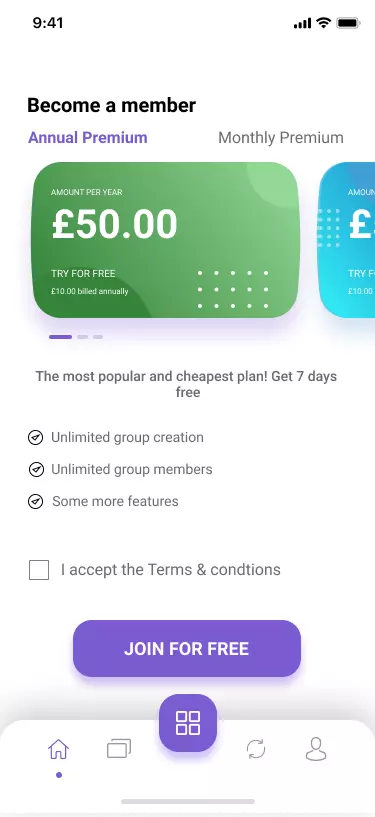Open the cards stack icon in navigation
375x817 pixels.
[119, 749]
